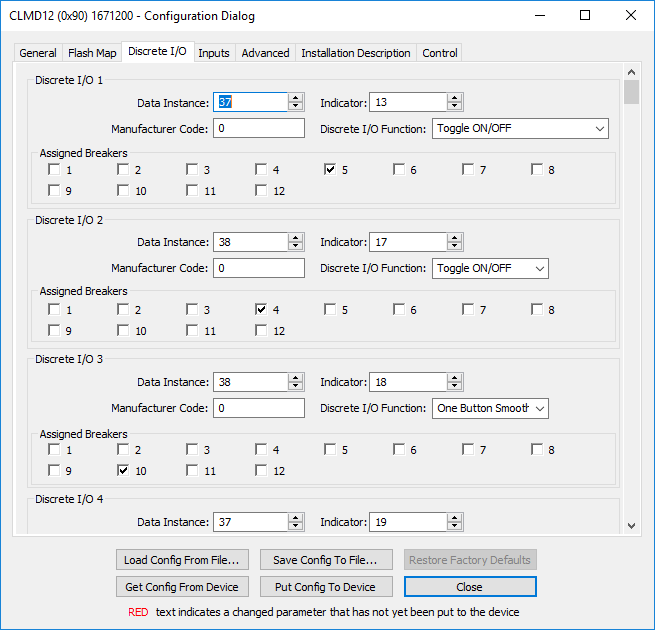The width and height of the screenshot is (655, 630).
Task: Open the Installation Description tab
Action: (x=355, y=53)
